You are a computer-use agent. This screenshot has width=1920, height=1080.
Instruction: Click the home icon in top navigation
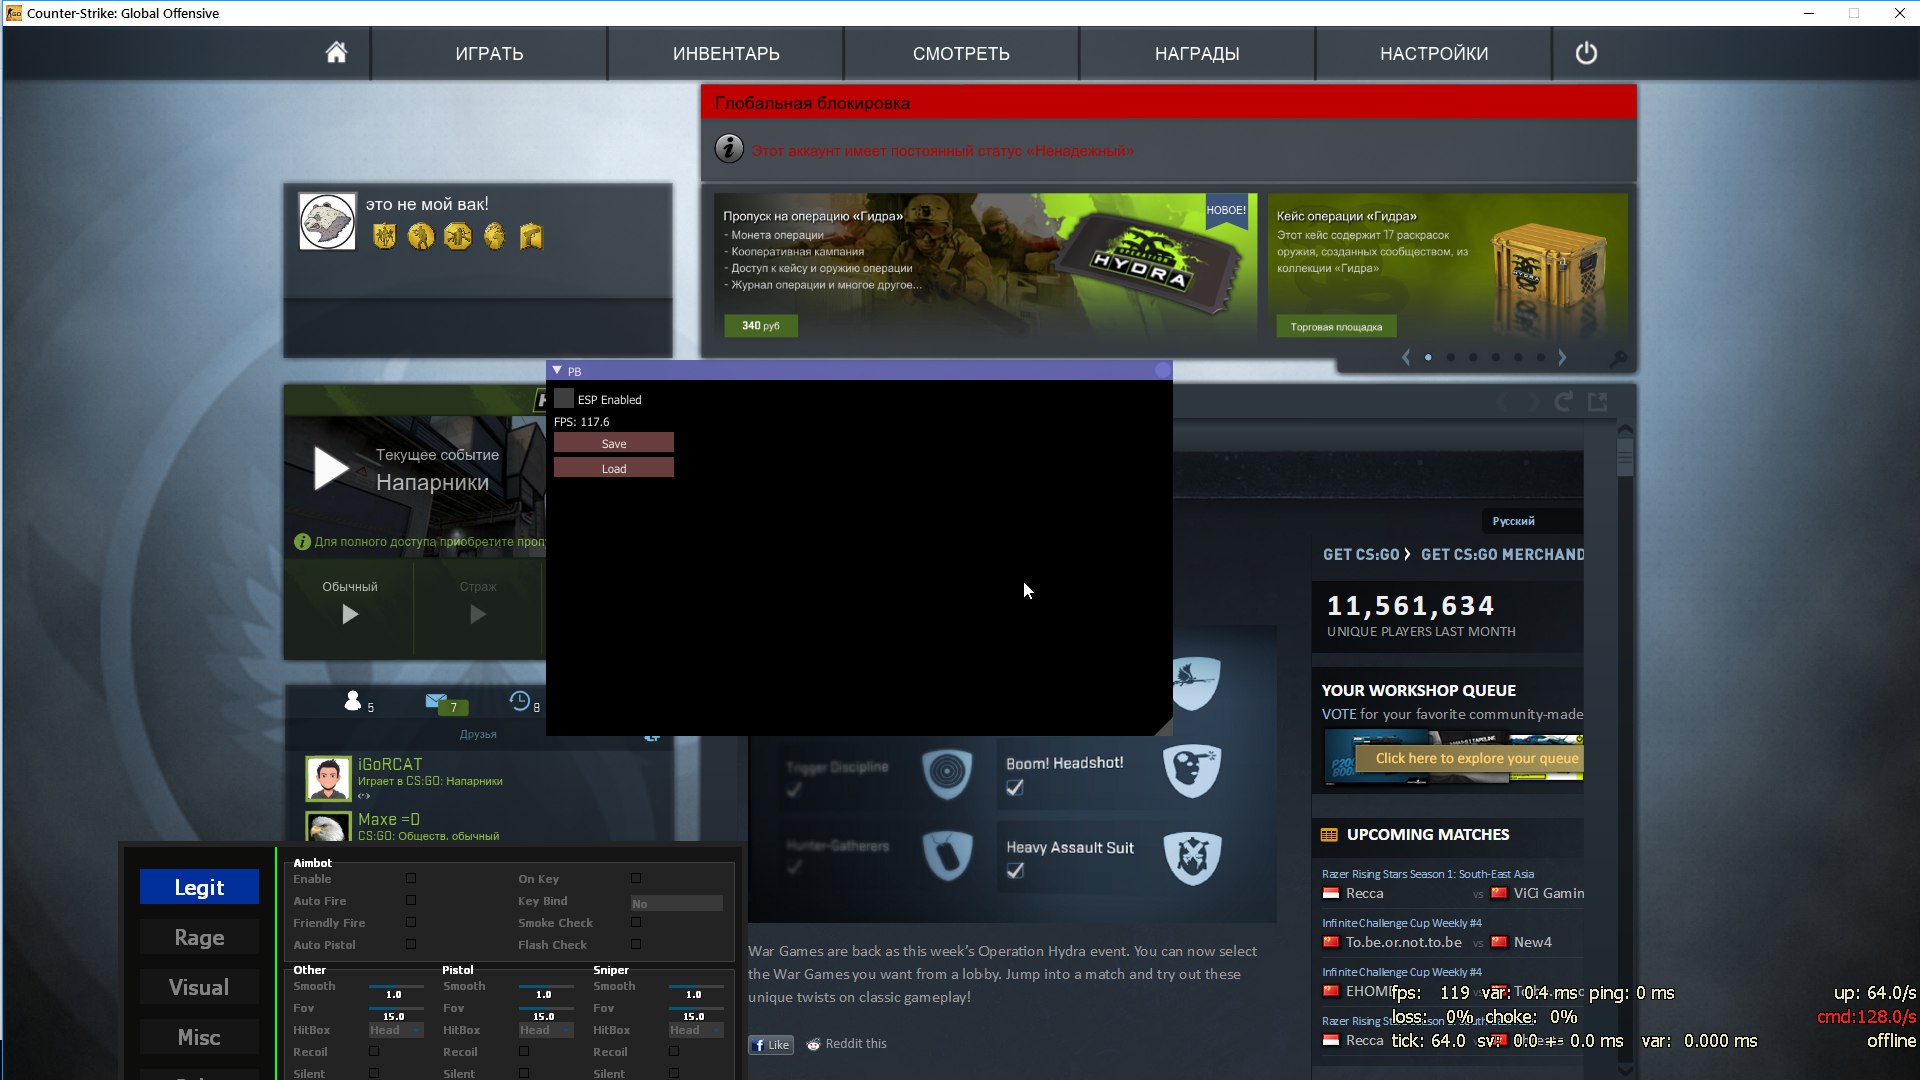336,53
